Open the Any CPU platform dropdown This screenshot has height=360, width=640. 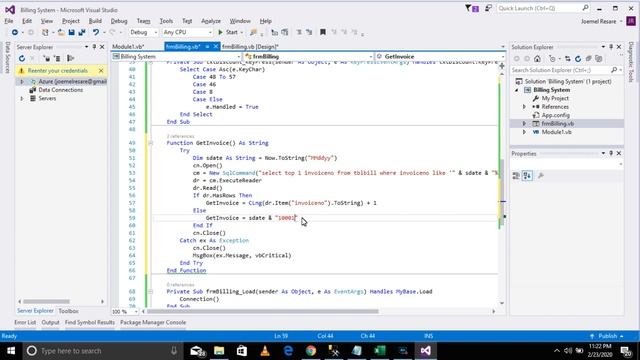[x=187, y=32]
